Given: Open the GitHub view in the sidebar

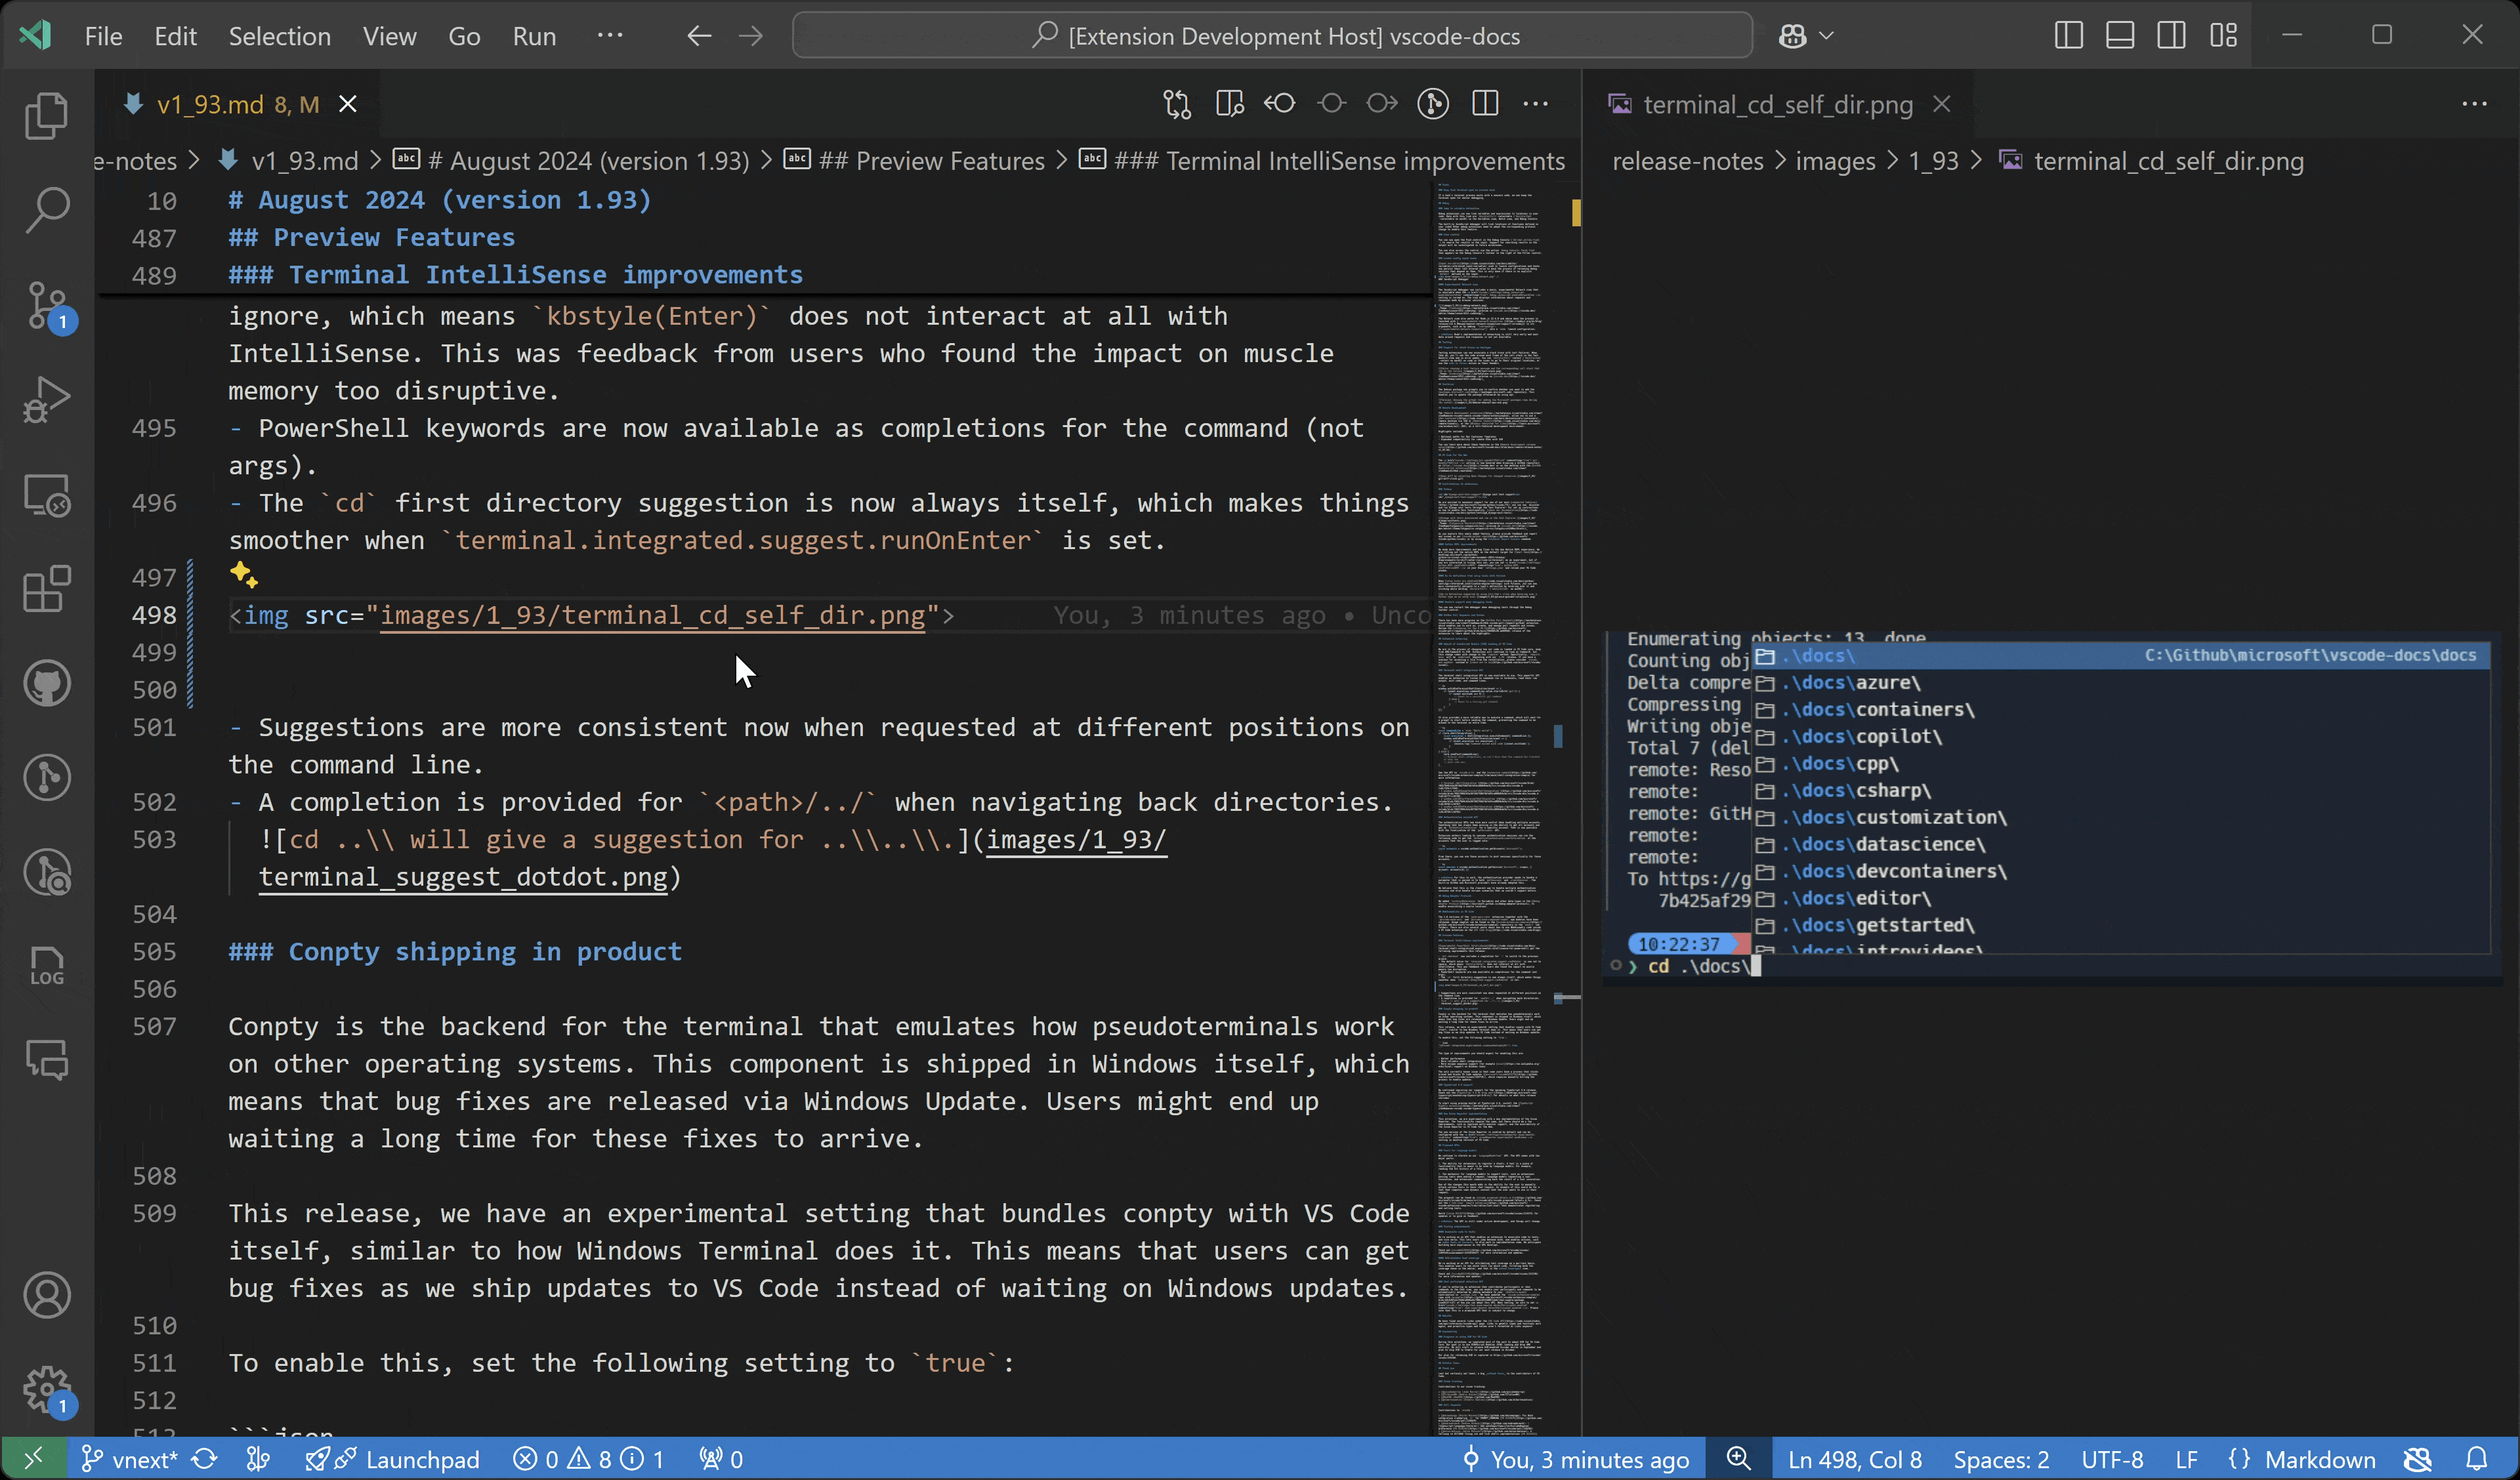Looking at the screenshot, I should tap(47, 682).
